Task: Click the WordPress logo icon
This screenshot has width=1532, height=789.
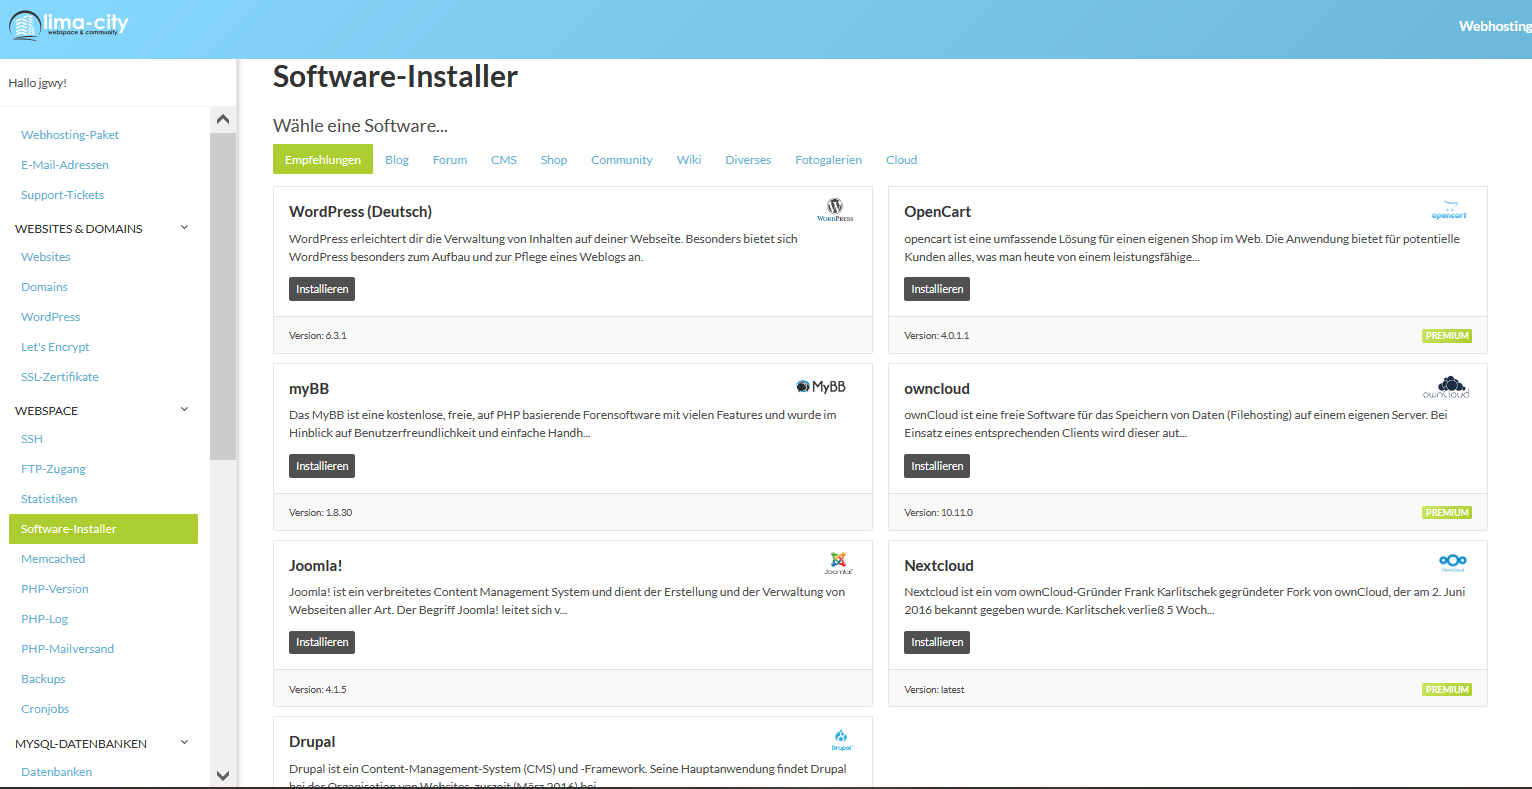Action: tap(835, 210)
